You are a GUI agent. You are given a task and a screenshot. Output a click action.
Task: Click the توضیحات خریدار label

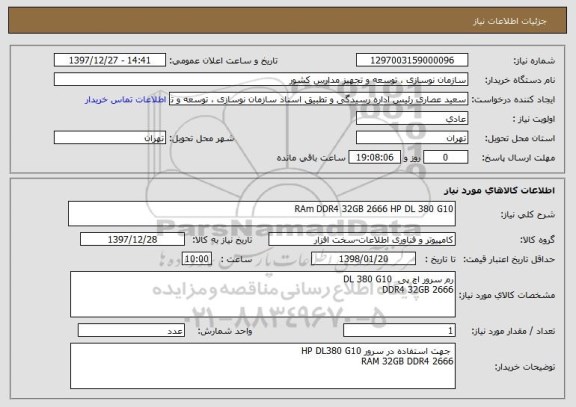(525, 367)
